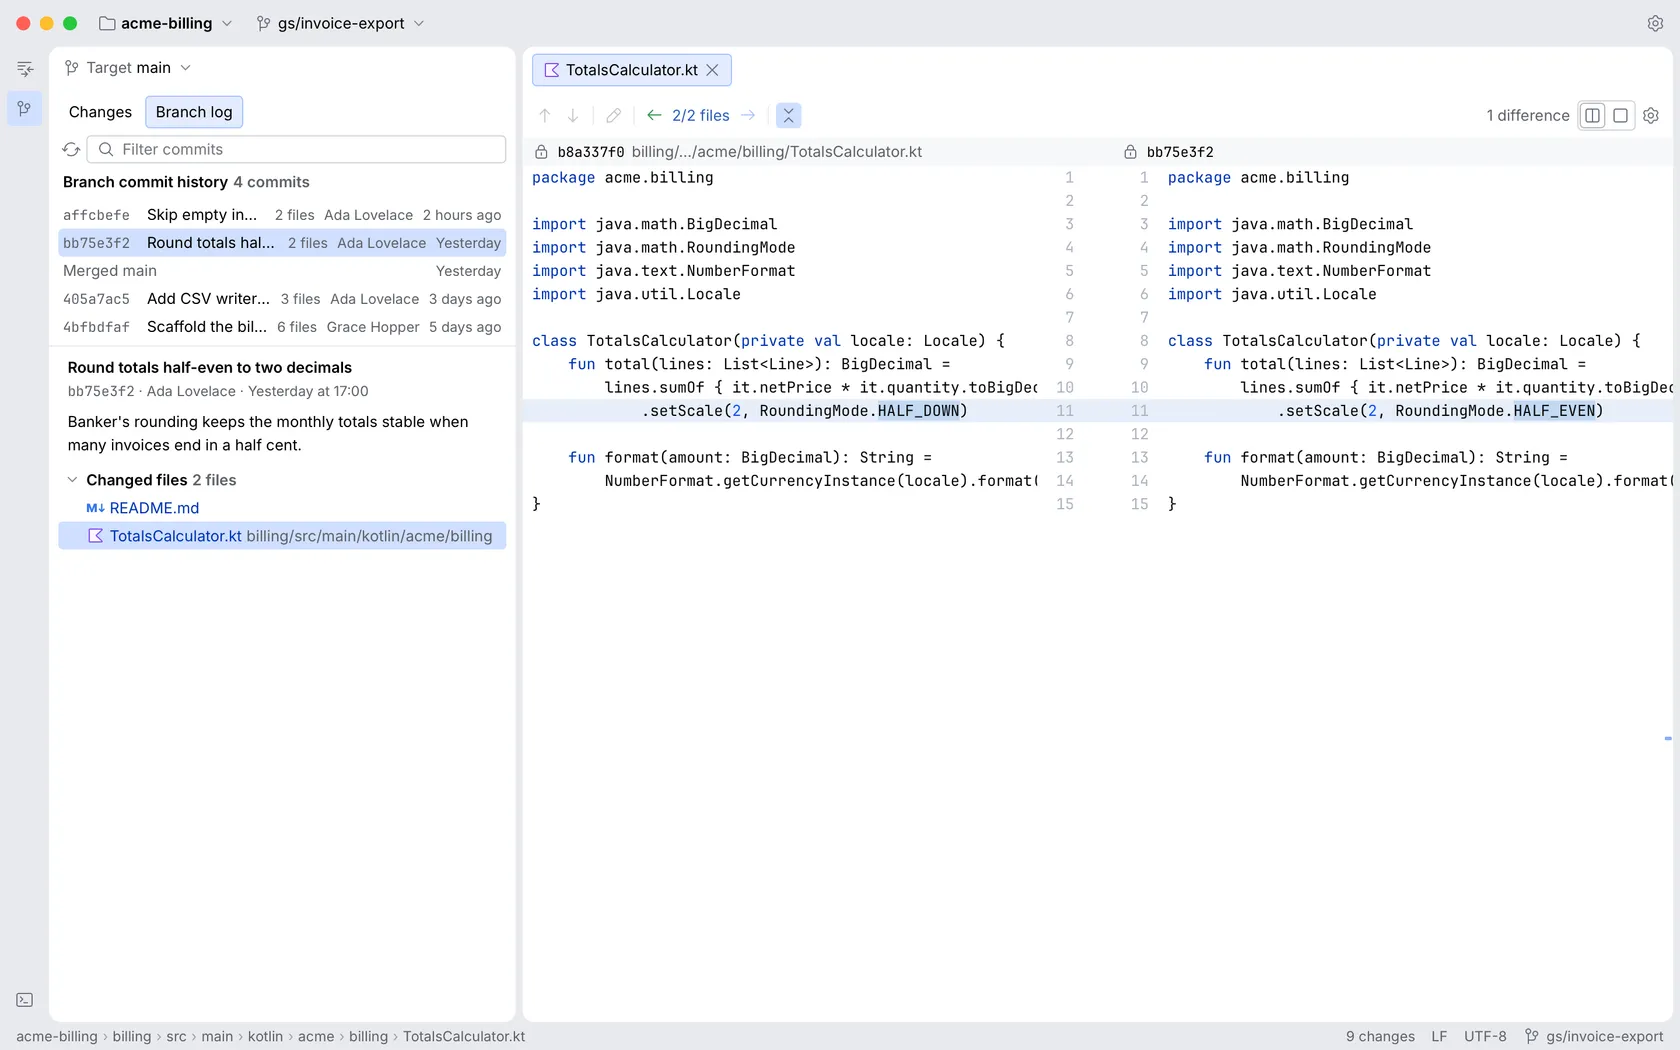The width and height of the screenshot is (1680, 1050).
Task: Open the diff settings gear
Action: click(1651, 115)
